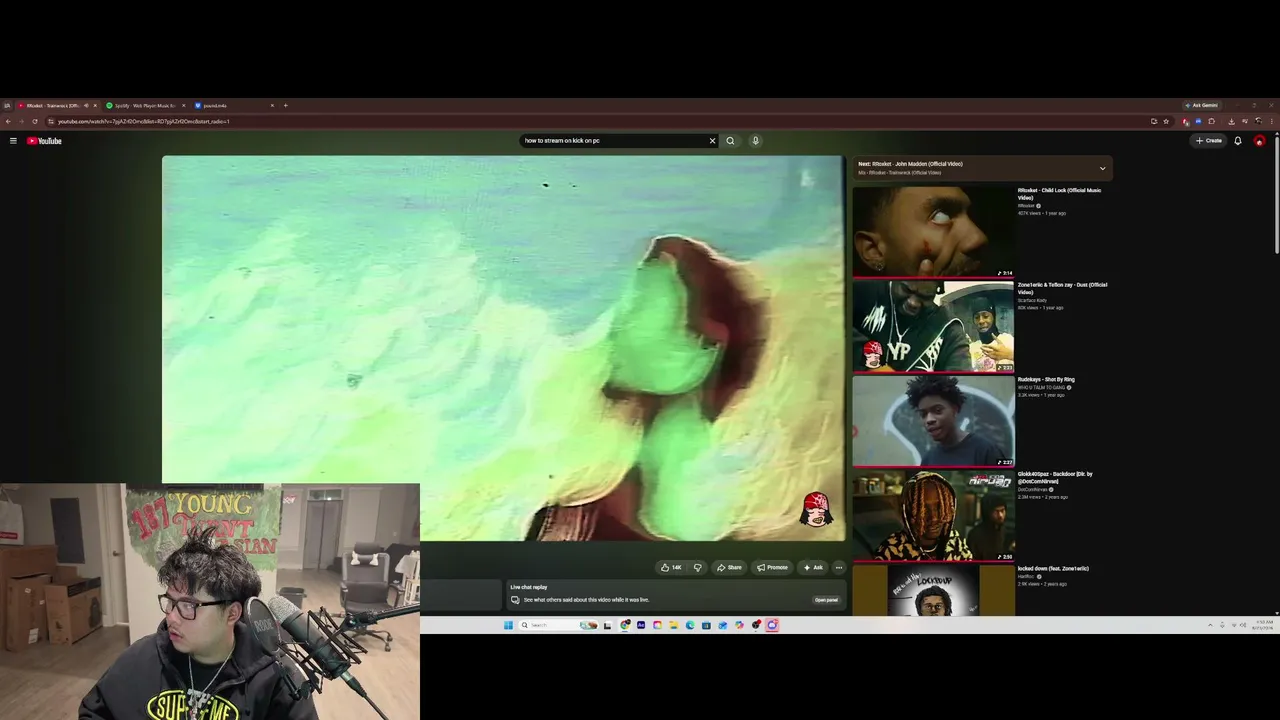Open a new browser tab
This screenshot has height=720, width=1280.
tap(285, 106)
